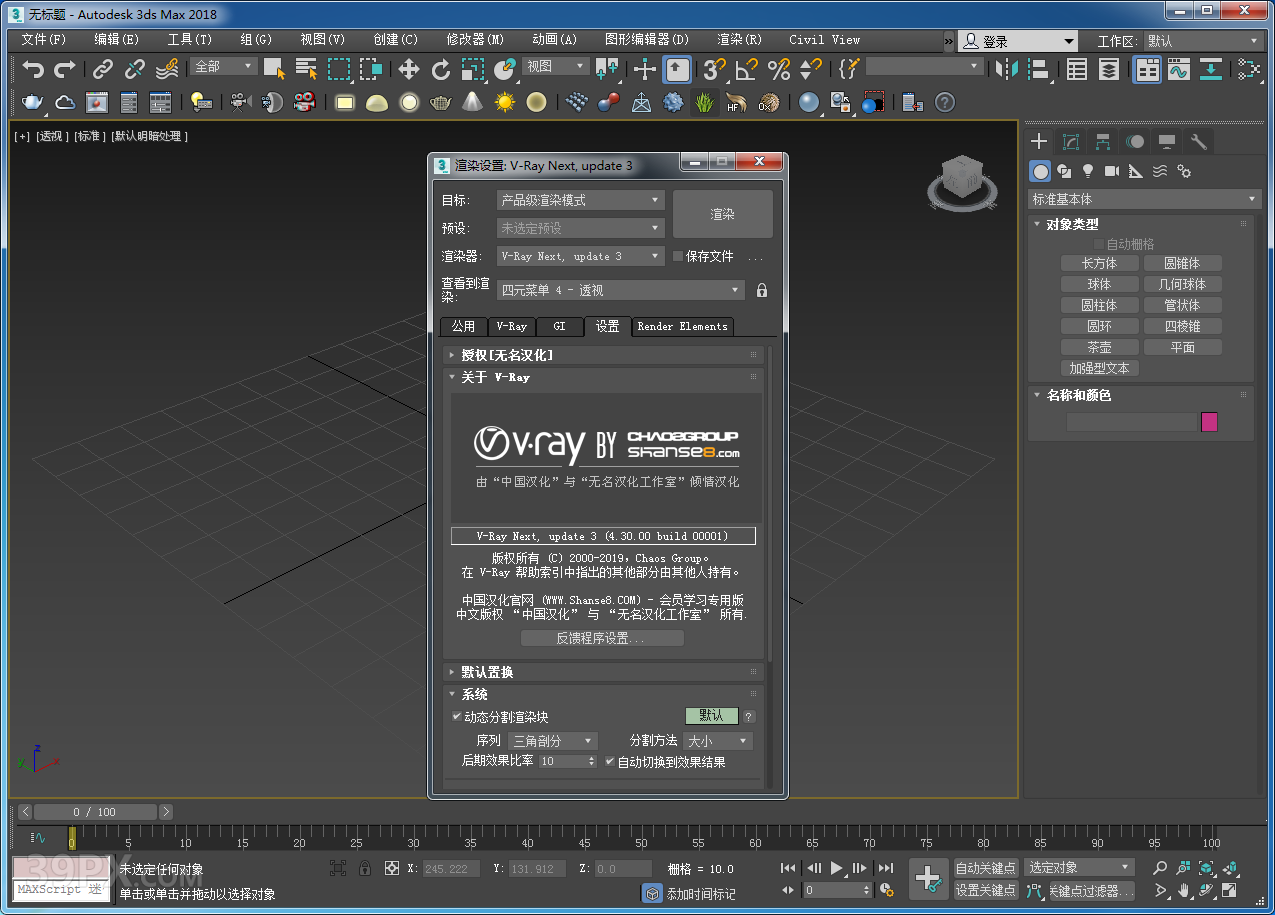Open the Select by Name list tool

(306, 69)
